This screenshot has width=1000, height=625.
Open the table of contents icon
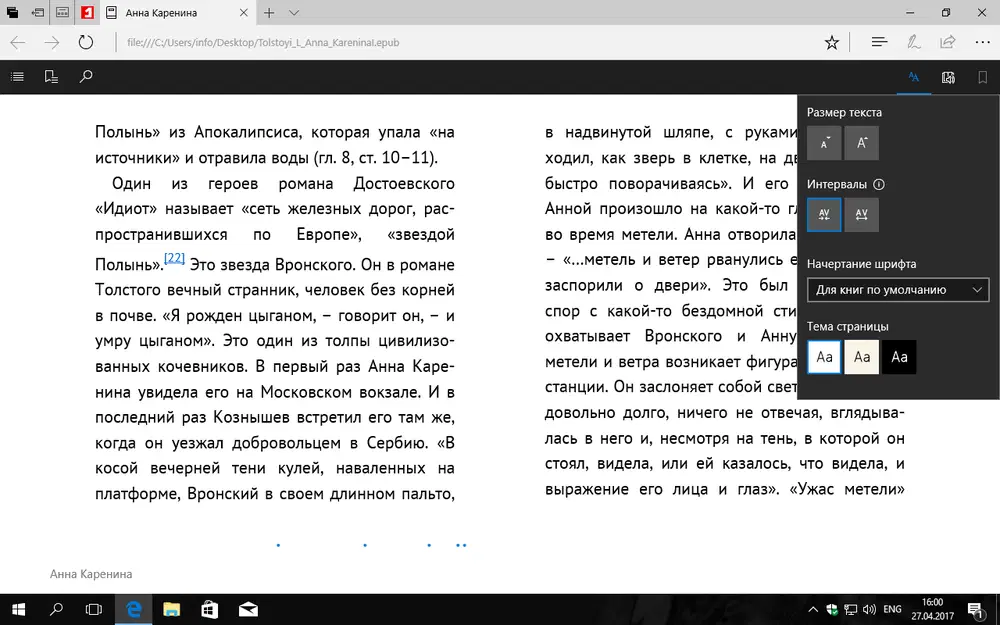17,77
